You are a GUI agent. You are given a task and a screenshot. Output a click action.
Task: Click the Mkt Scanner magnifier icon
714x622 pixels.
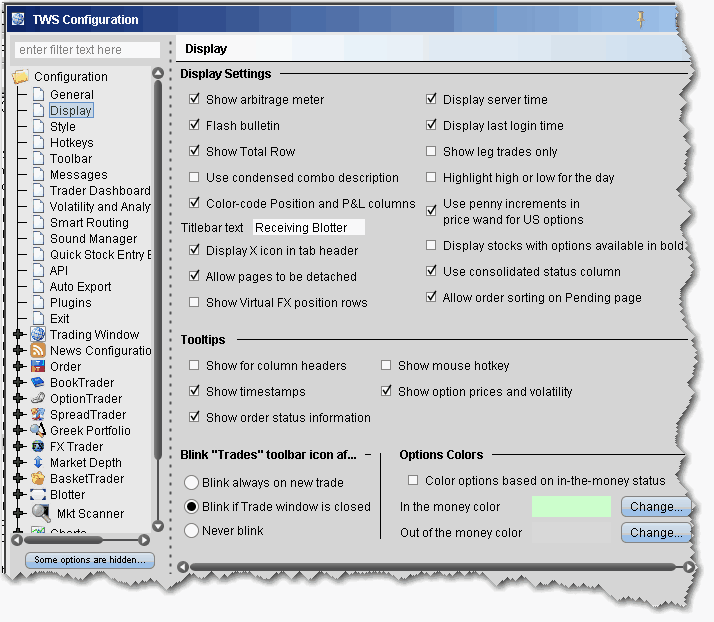click(41, 513)
